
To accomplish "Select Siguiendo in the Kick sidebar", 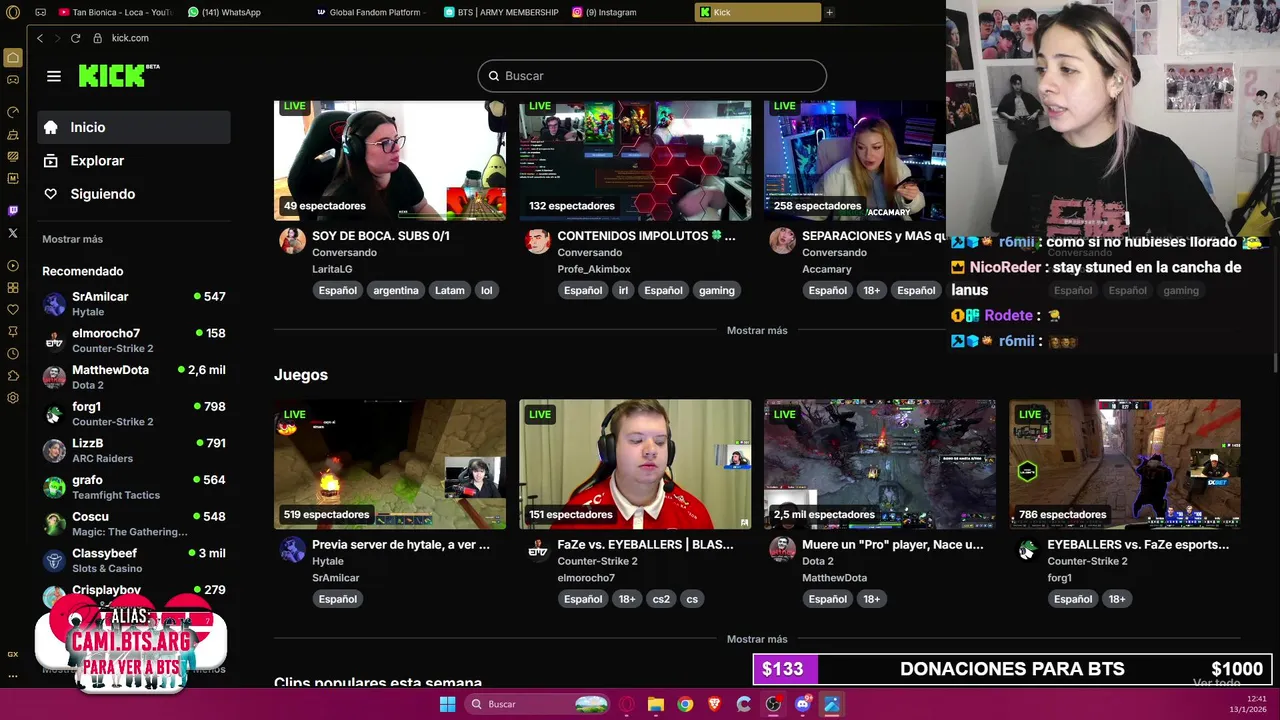I will (x=134, y=194).
